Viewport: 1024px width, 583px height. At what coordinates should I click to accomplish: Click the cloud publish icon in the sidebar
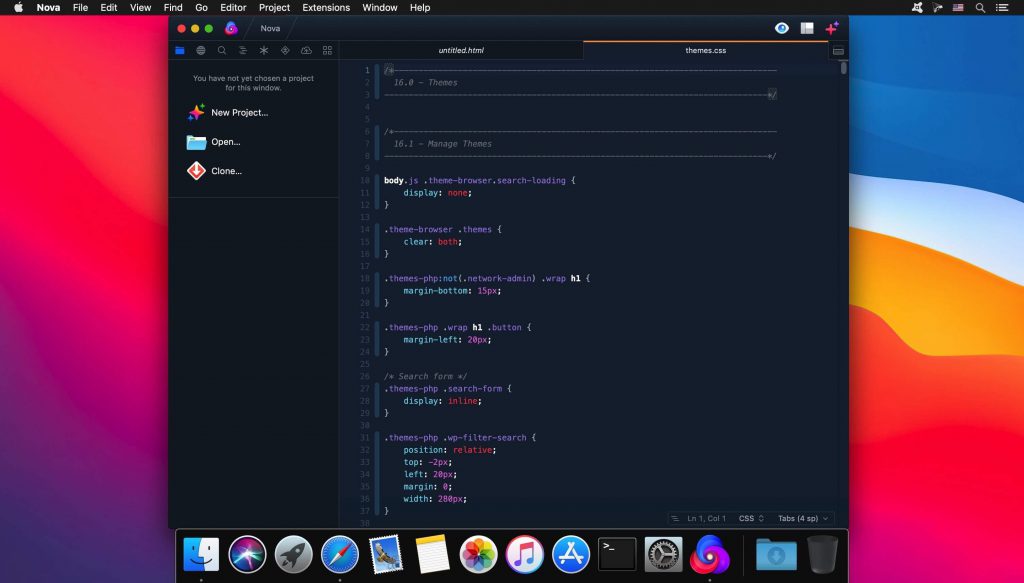pos(306,49)
